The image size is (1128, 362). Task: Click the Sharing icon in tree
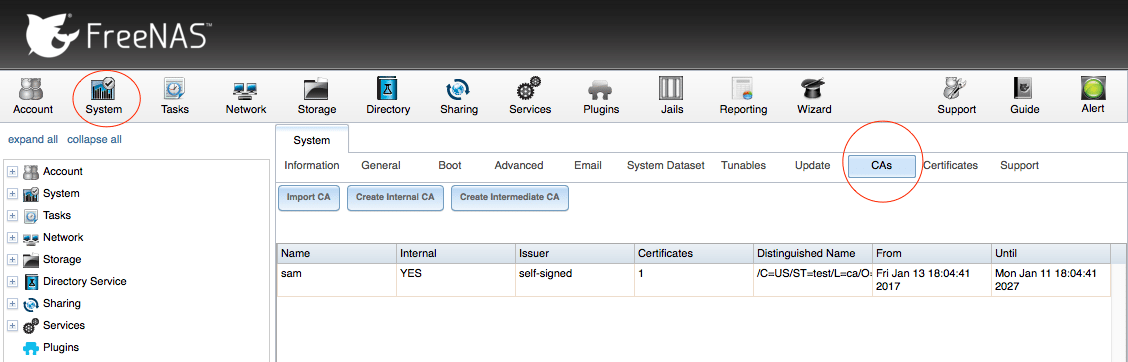pyautogui.click(x=31, y=304)
